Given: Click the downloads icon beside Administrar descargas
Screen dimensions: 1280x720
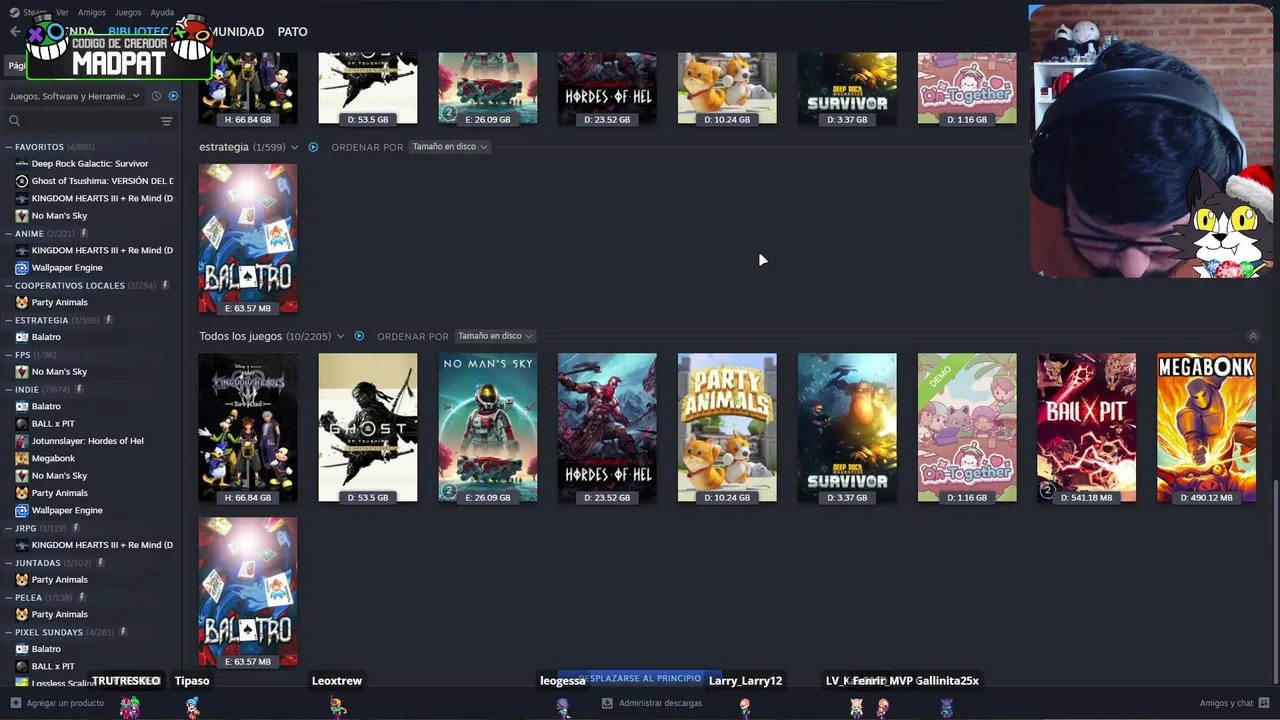Looking at the screenshot, I should click(x=607, y=703).
